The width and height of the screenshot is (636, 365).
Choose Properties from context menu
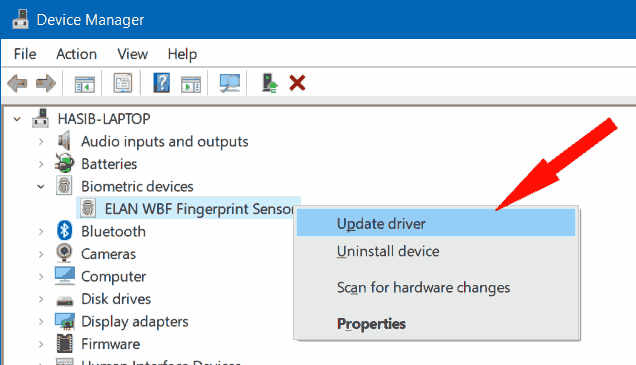(436, 323)
